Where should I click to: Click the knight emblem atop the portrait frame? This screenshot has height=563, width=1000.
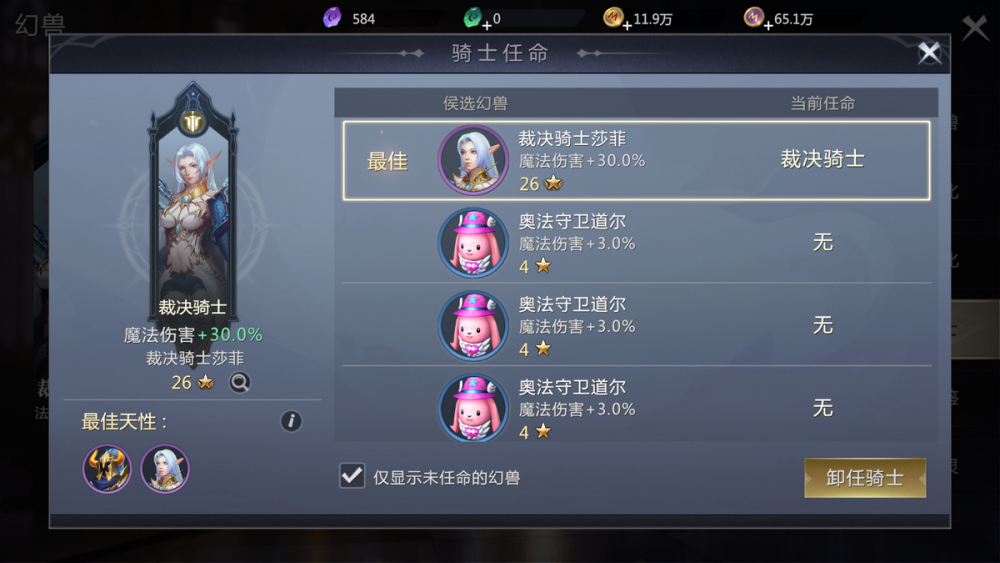(x=193, y=122)
